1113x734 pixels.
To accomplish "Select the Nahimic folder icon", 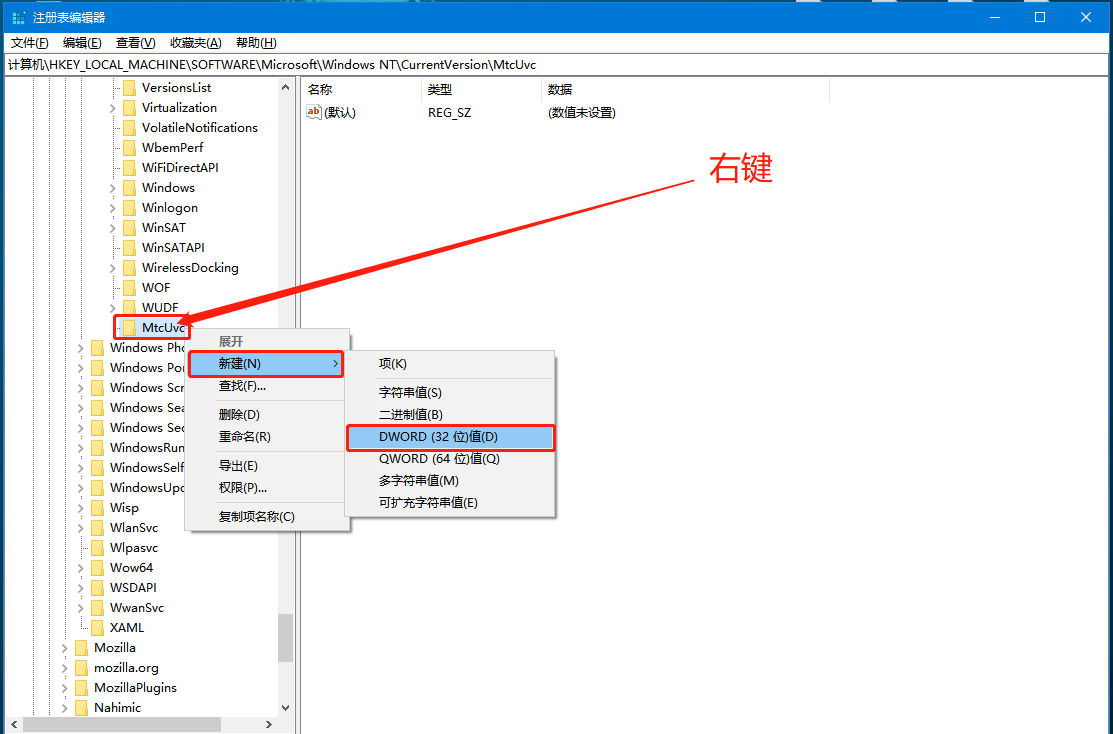I will pos(82,707).
